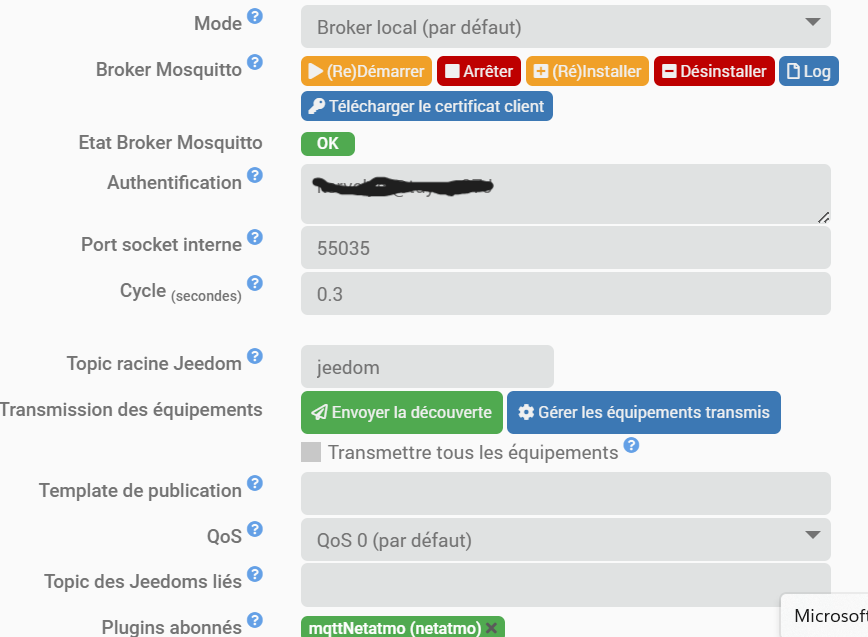Open help icon beside Plugins abonnés
Viewport: 868px width, 637px height.
pos(255,620)
